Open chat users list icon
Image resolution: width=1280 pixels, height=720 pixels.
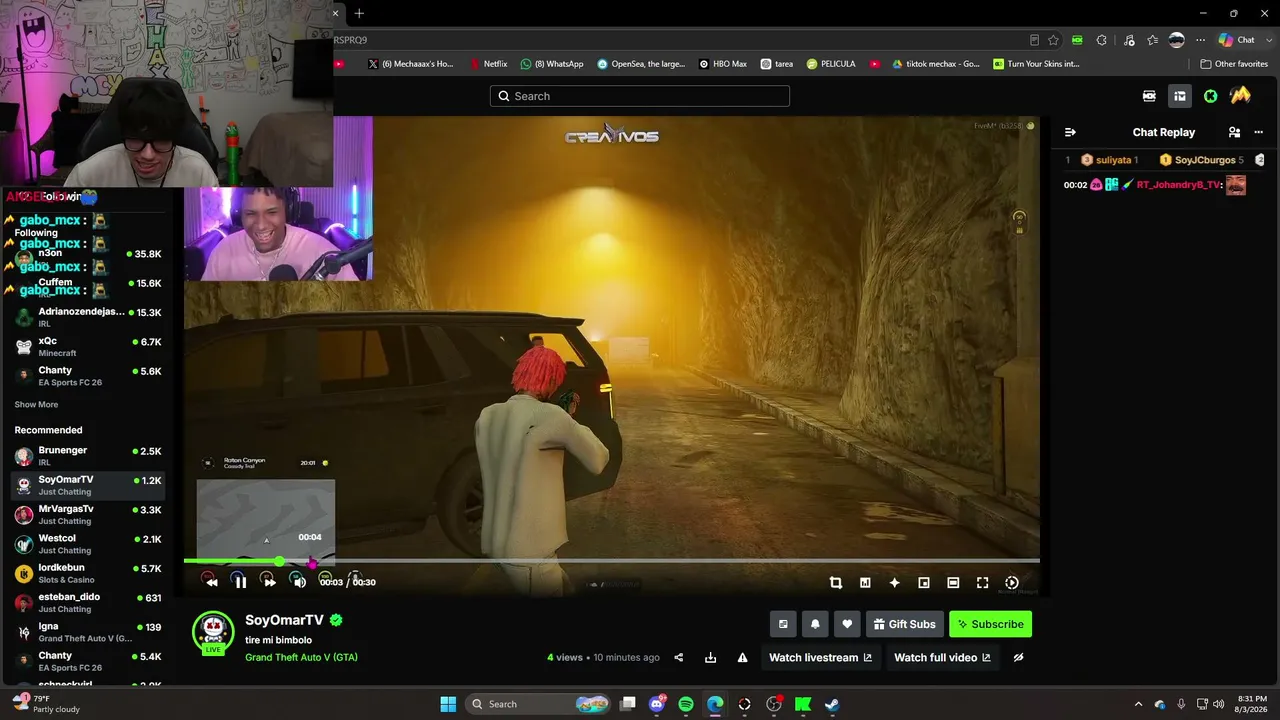point(1234,132)
